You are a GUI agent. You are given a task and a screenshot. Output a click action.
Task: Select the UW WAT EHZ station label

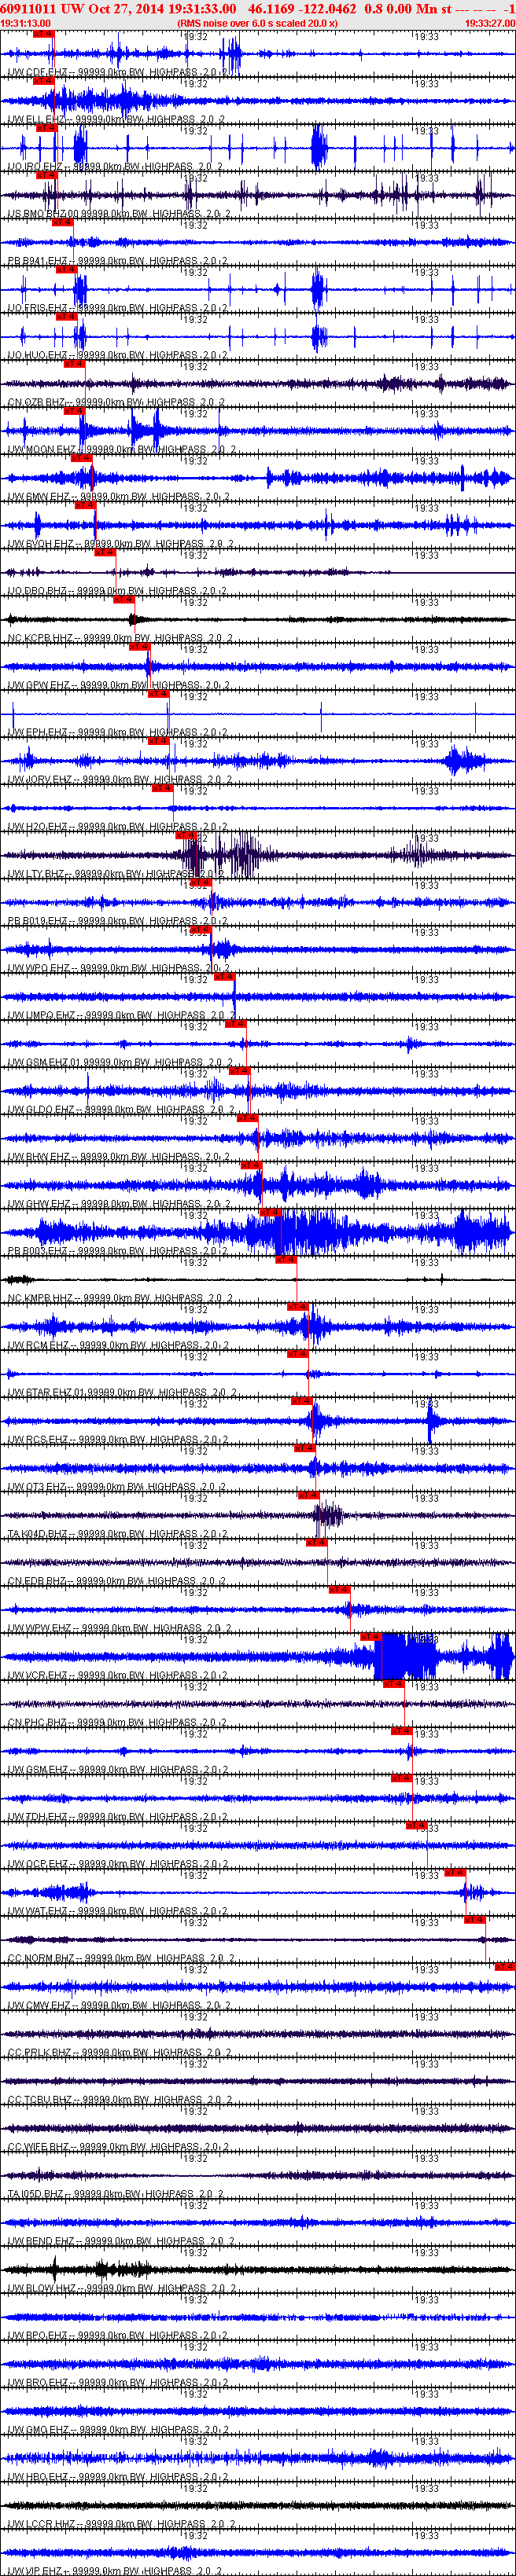(x=117, y=1912)
